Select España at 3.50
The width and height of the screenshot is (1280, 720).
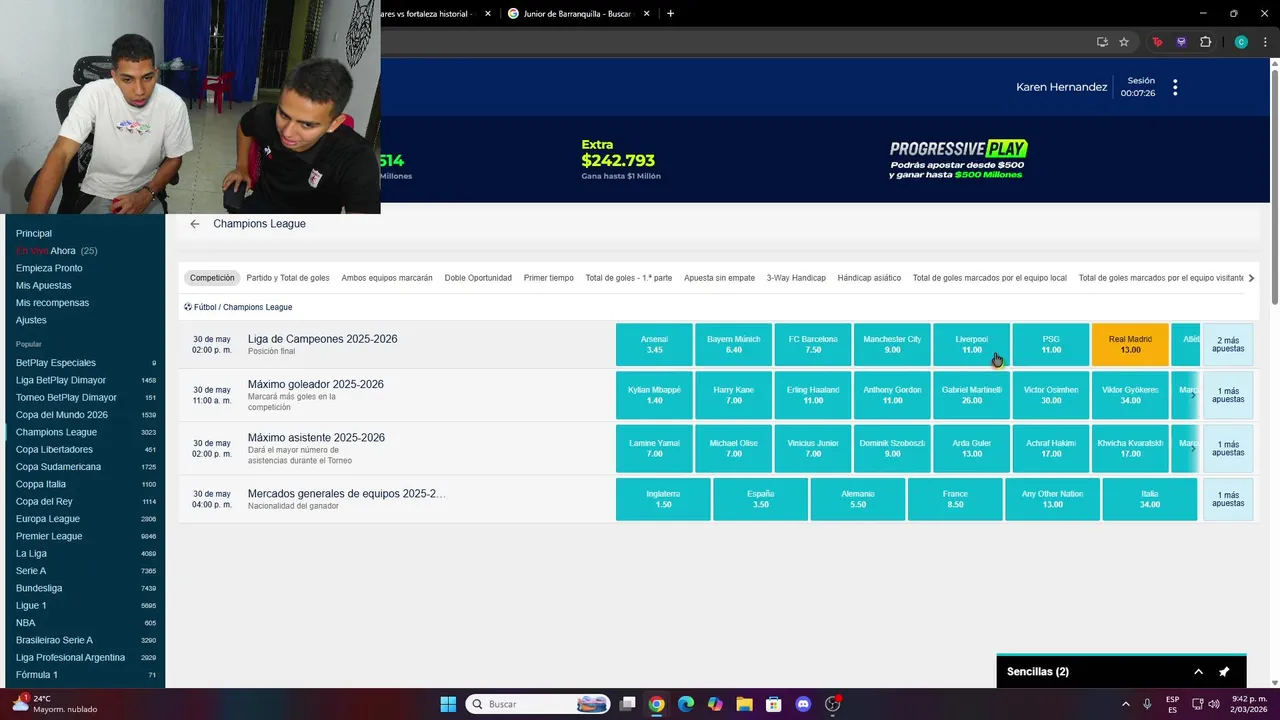tap(760, 499)
